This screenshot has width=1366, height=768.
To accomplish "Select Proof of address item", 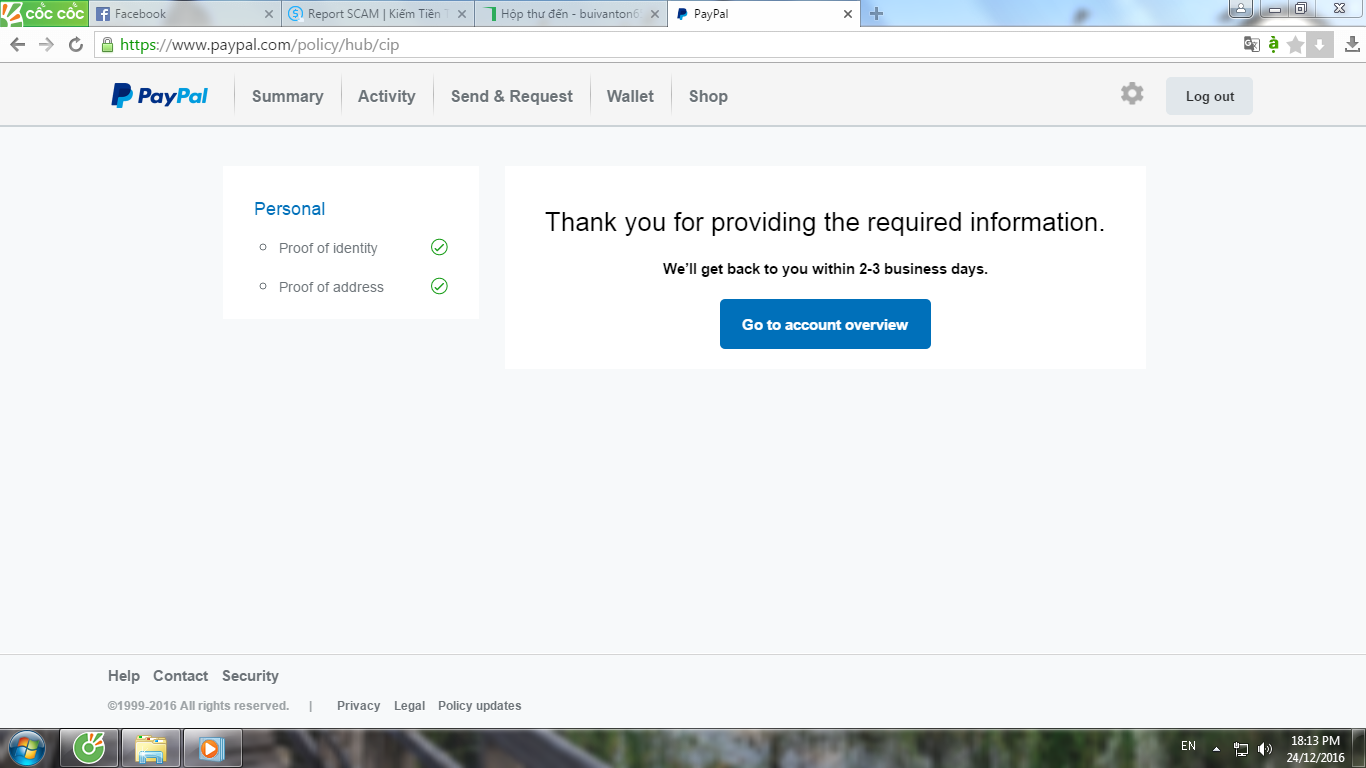I will click(331, 287).
